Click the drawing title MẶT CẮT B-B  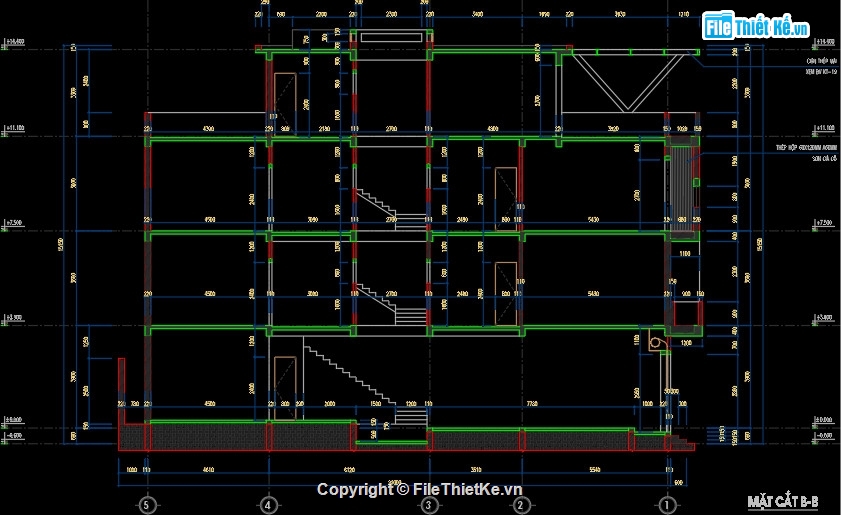[x=783, y=502]
